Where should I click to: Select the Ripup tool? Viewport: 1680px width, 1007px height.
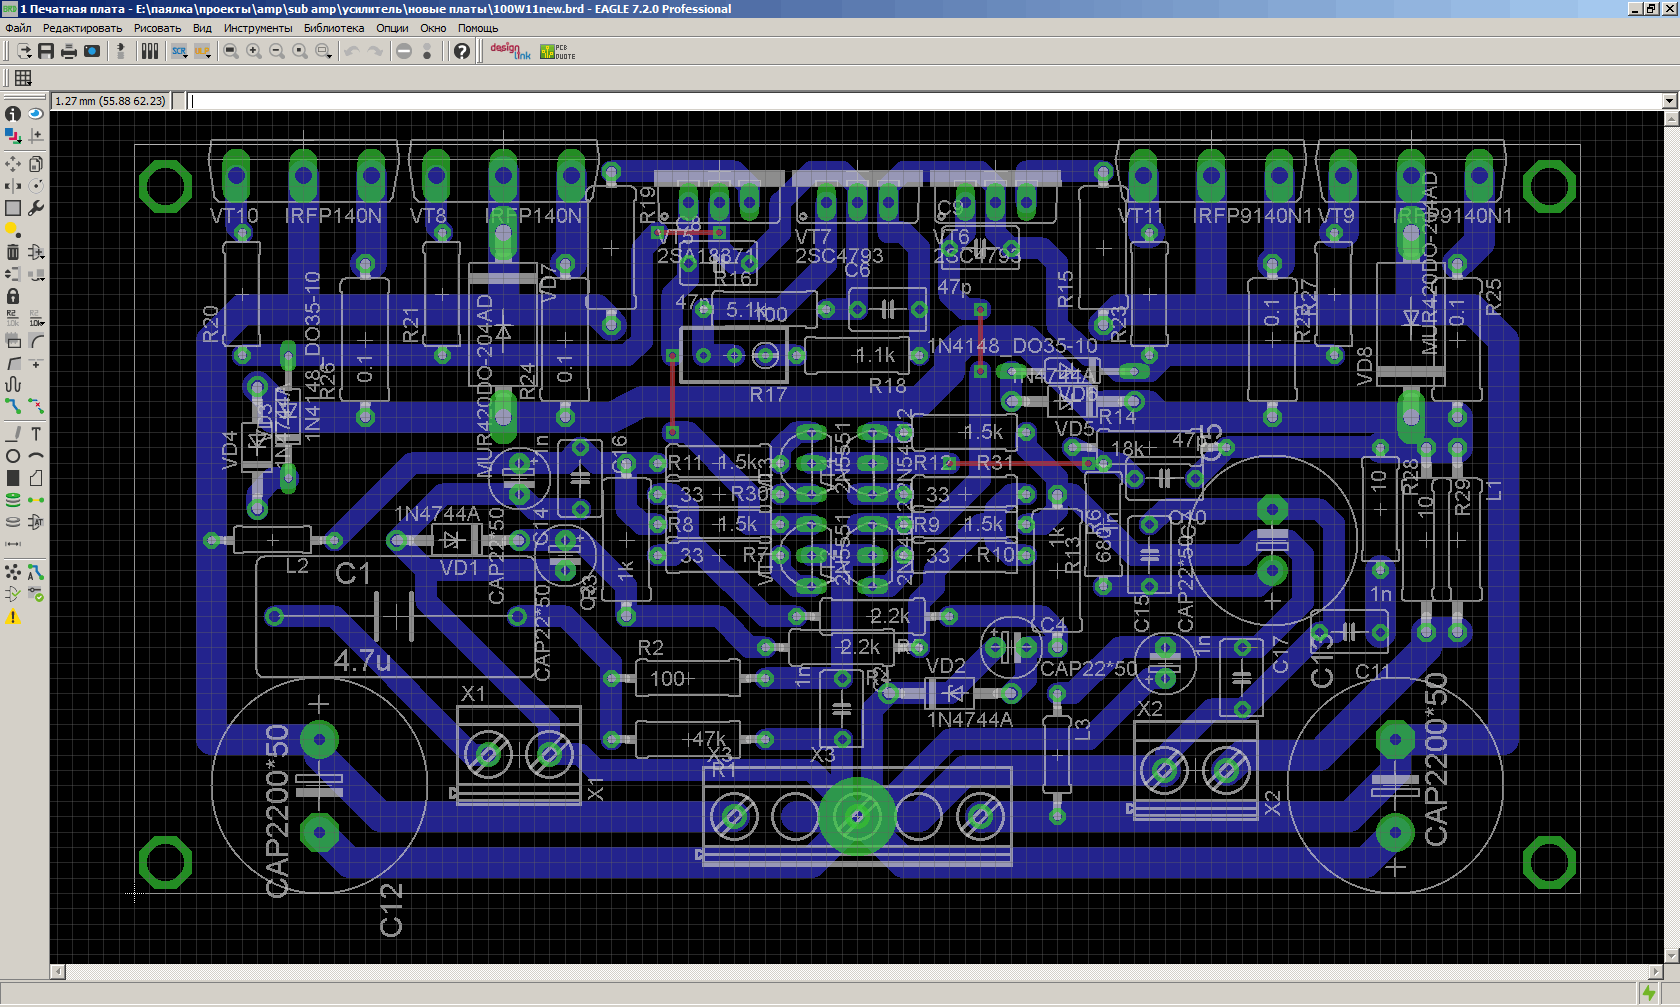36,406
